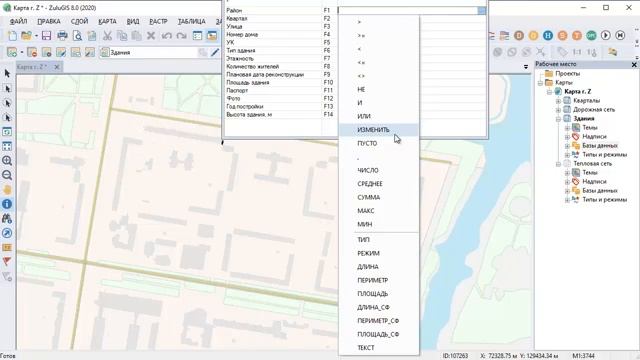Click the Delete X icon in toolbar

151,36
